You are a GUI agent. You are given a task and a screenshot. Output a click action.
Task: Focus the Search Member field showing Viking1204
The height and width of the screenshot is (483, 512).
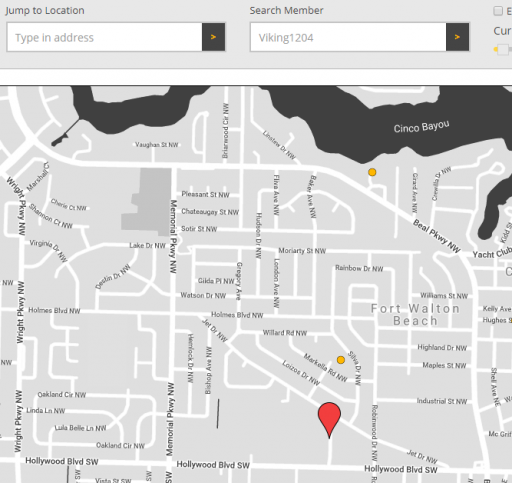pos(348,37)
